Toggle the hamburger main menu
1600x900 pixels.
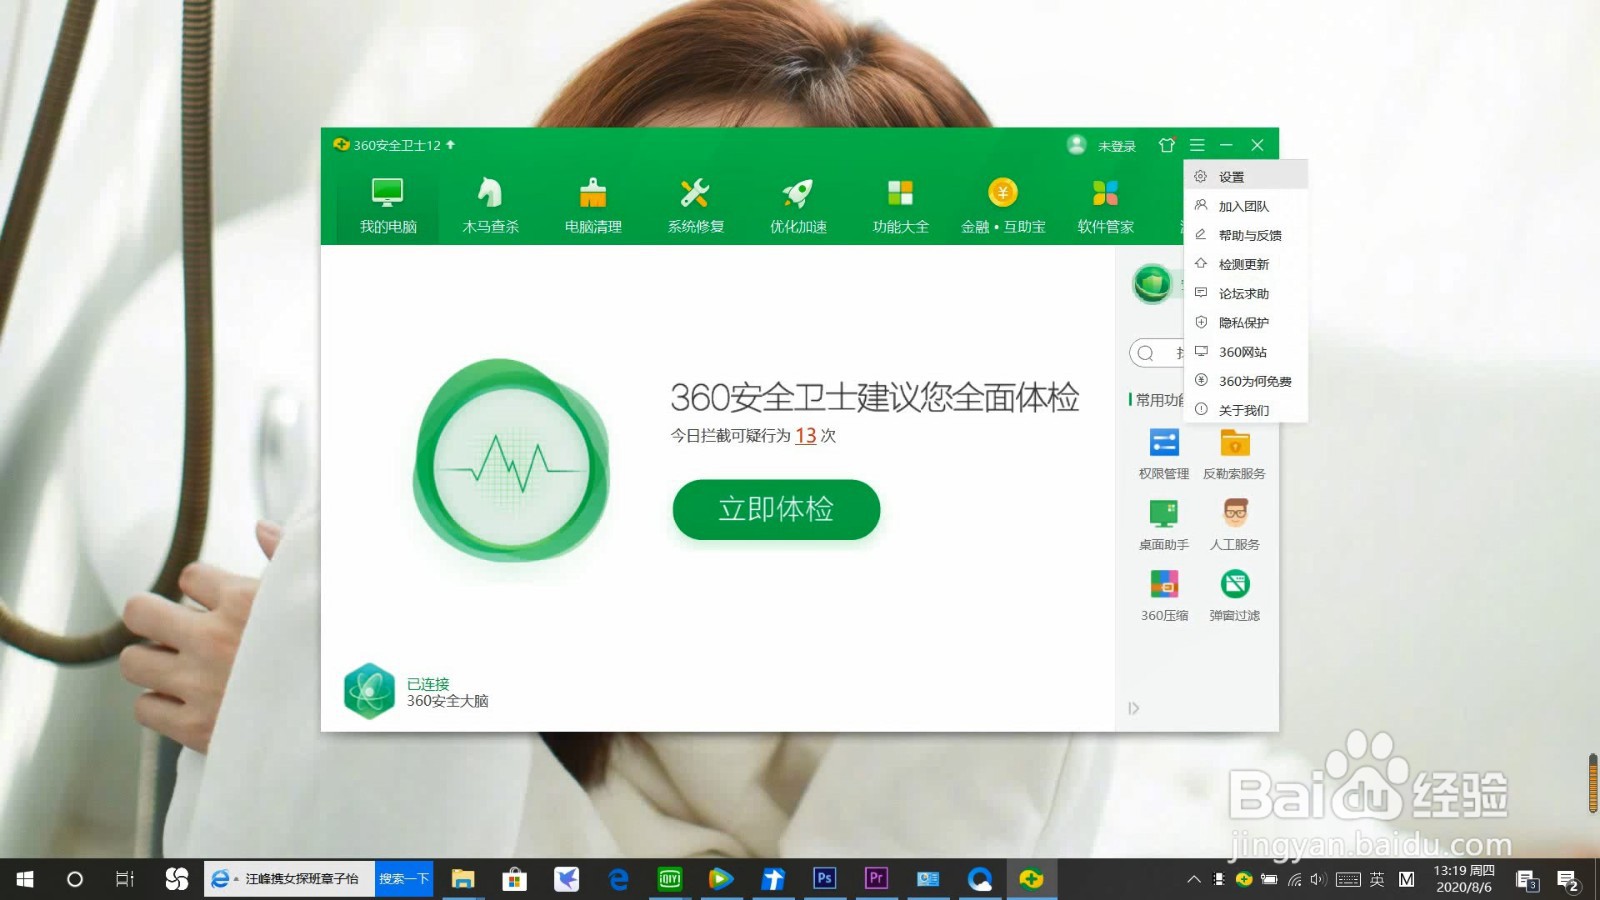tap(1197, 145)
